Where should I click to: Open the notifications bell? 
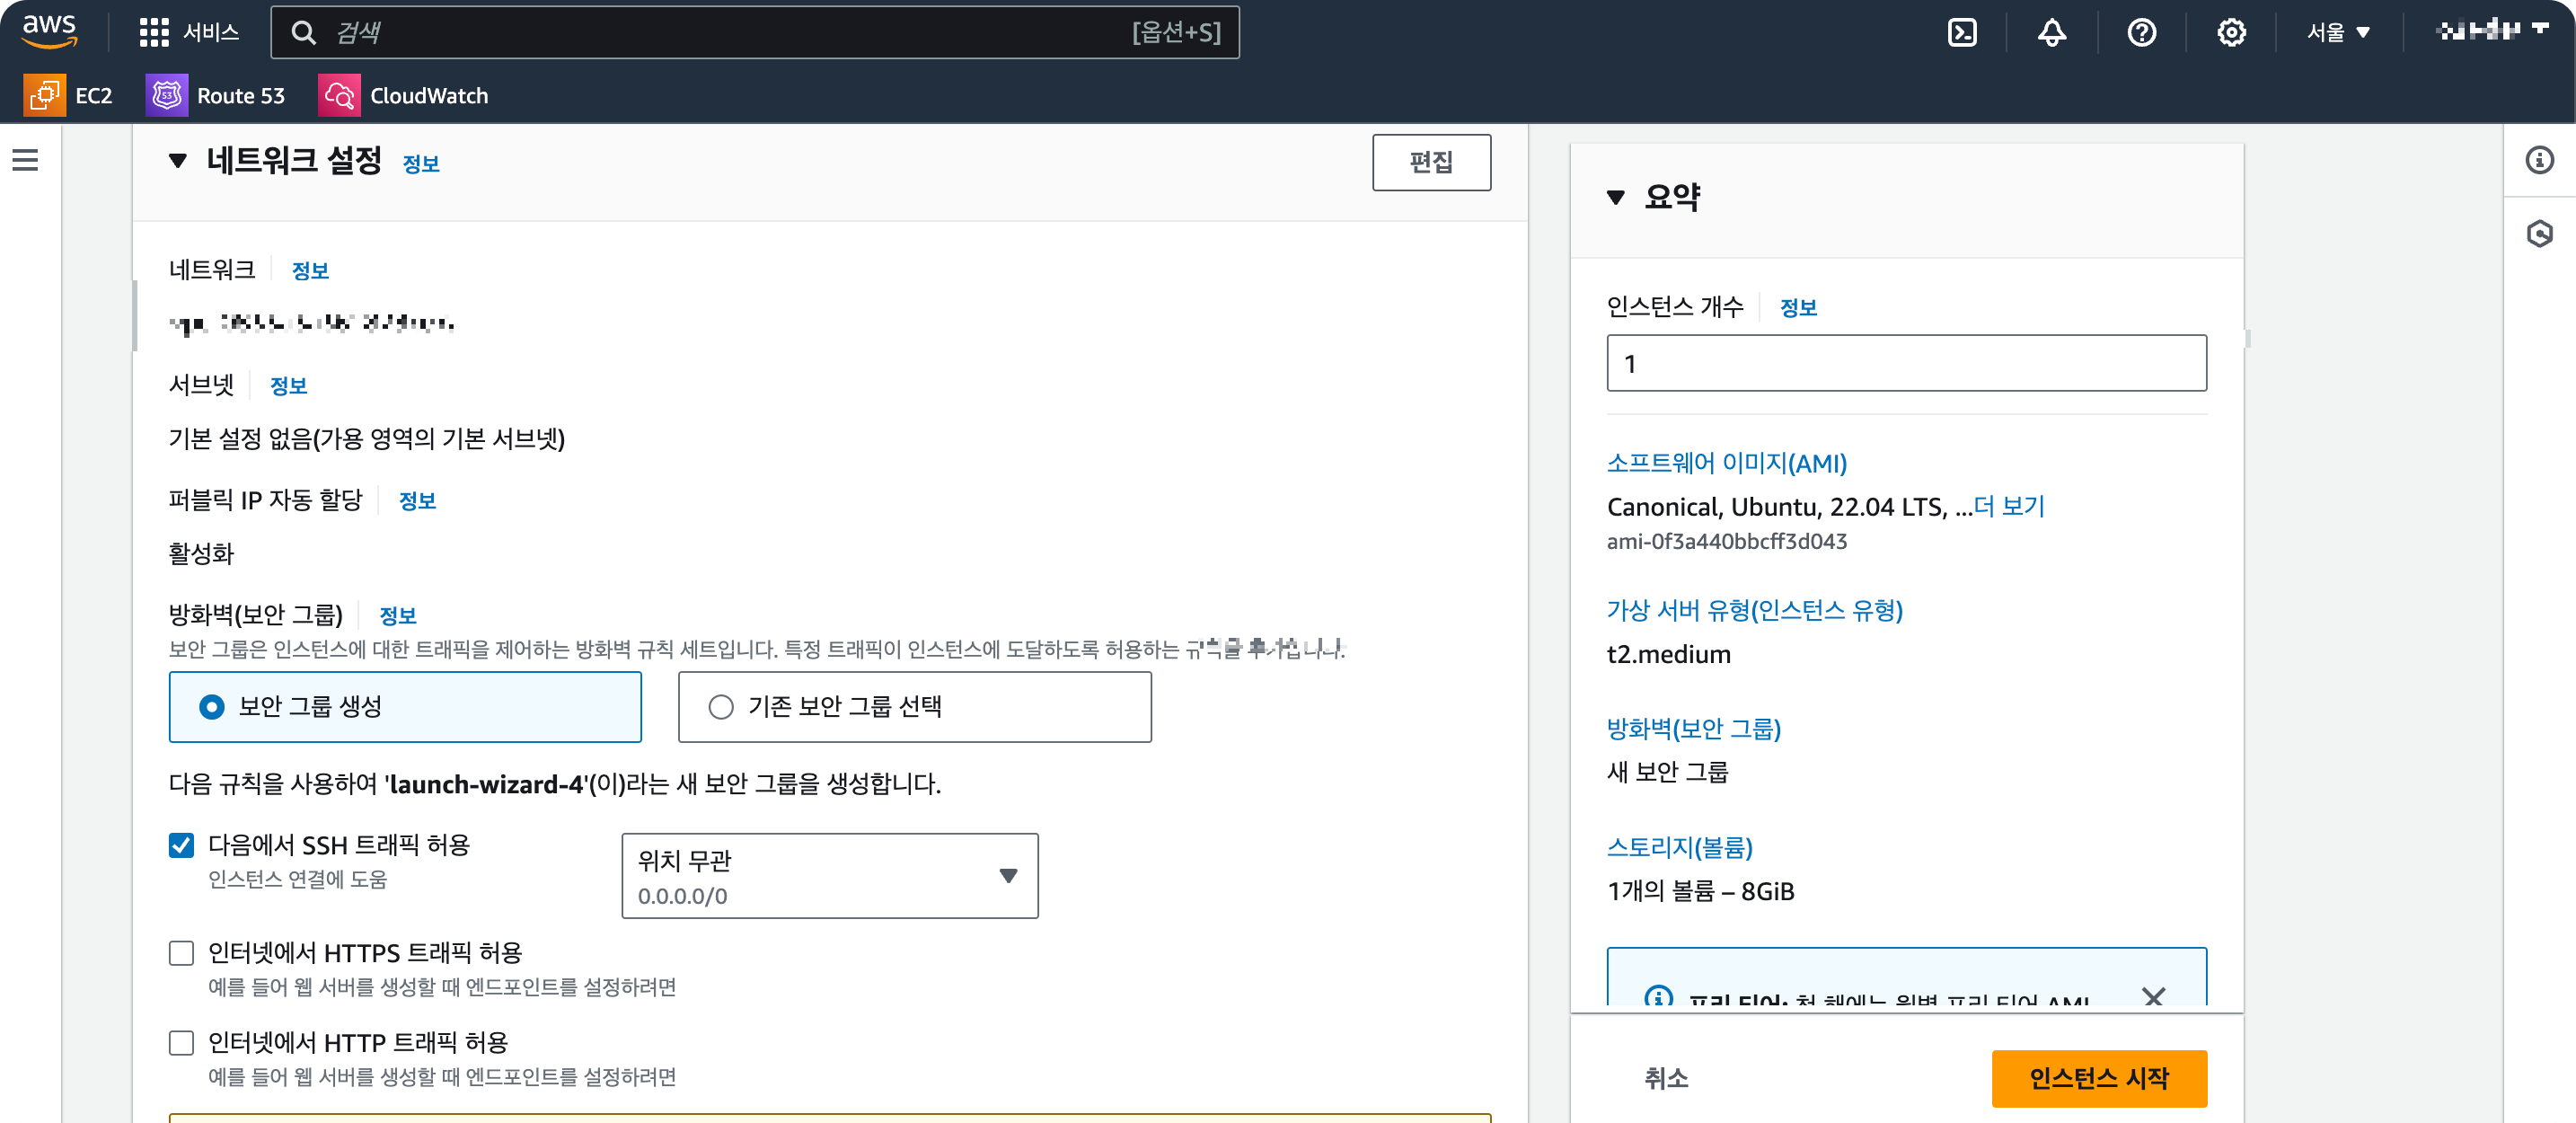point(2051,33)
